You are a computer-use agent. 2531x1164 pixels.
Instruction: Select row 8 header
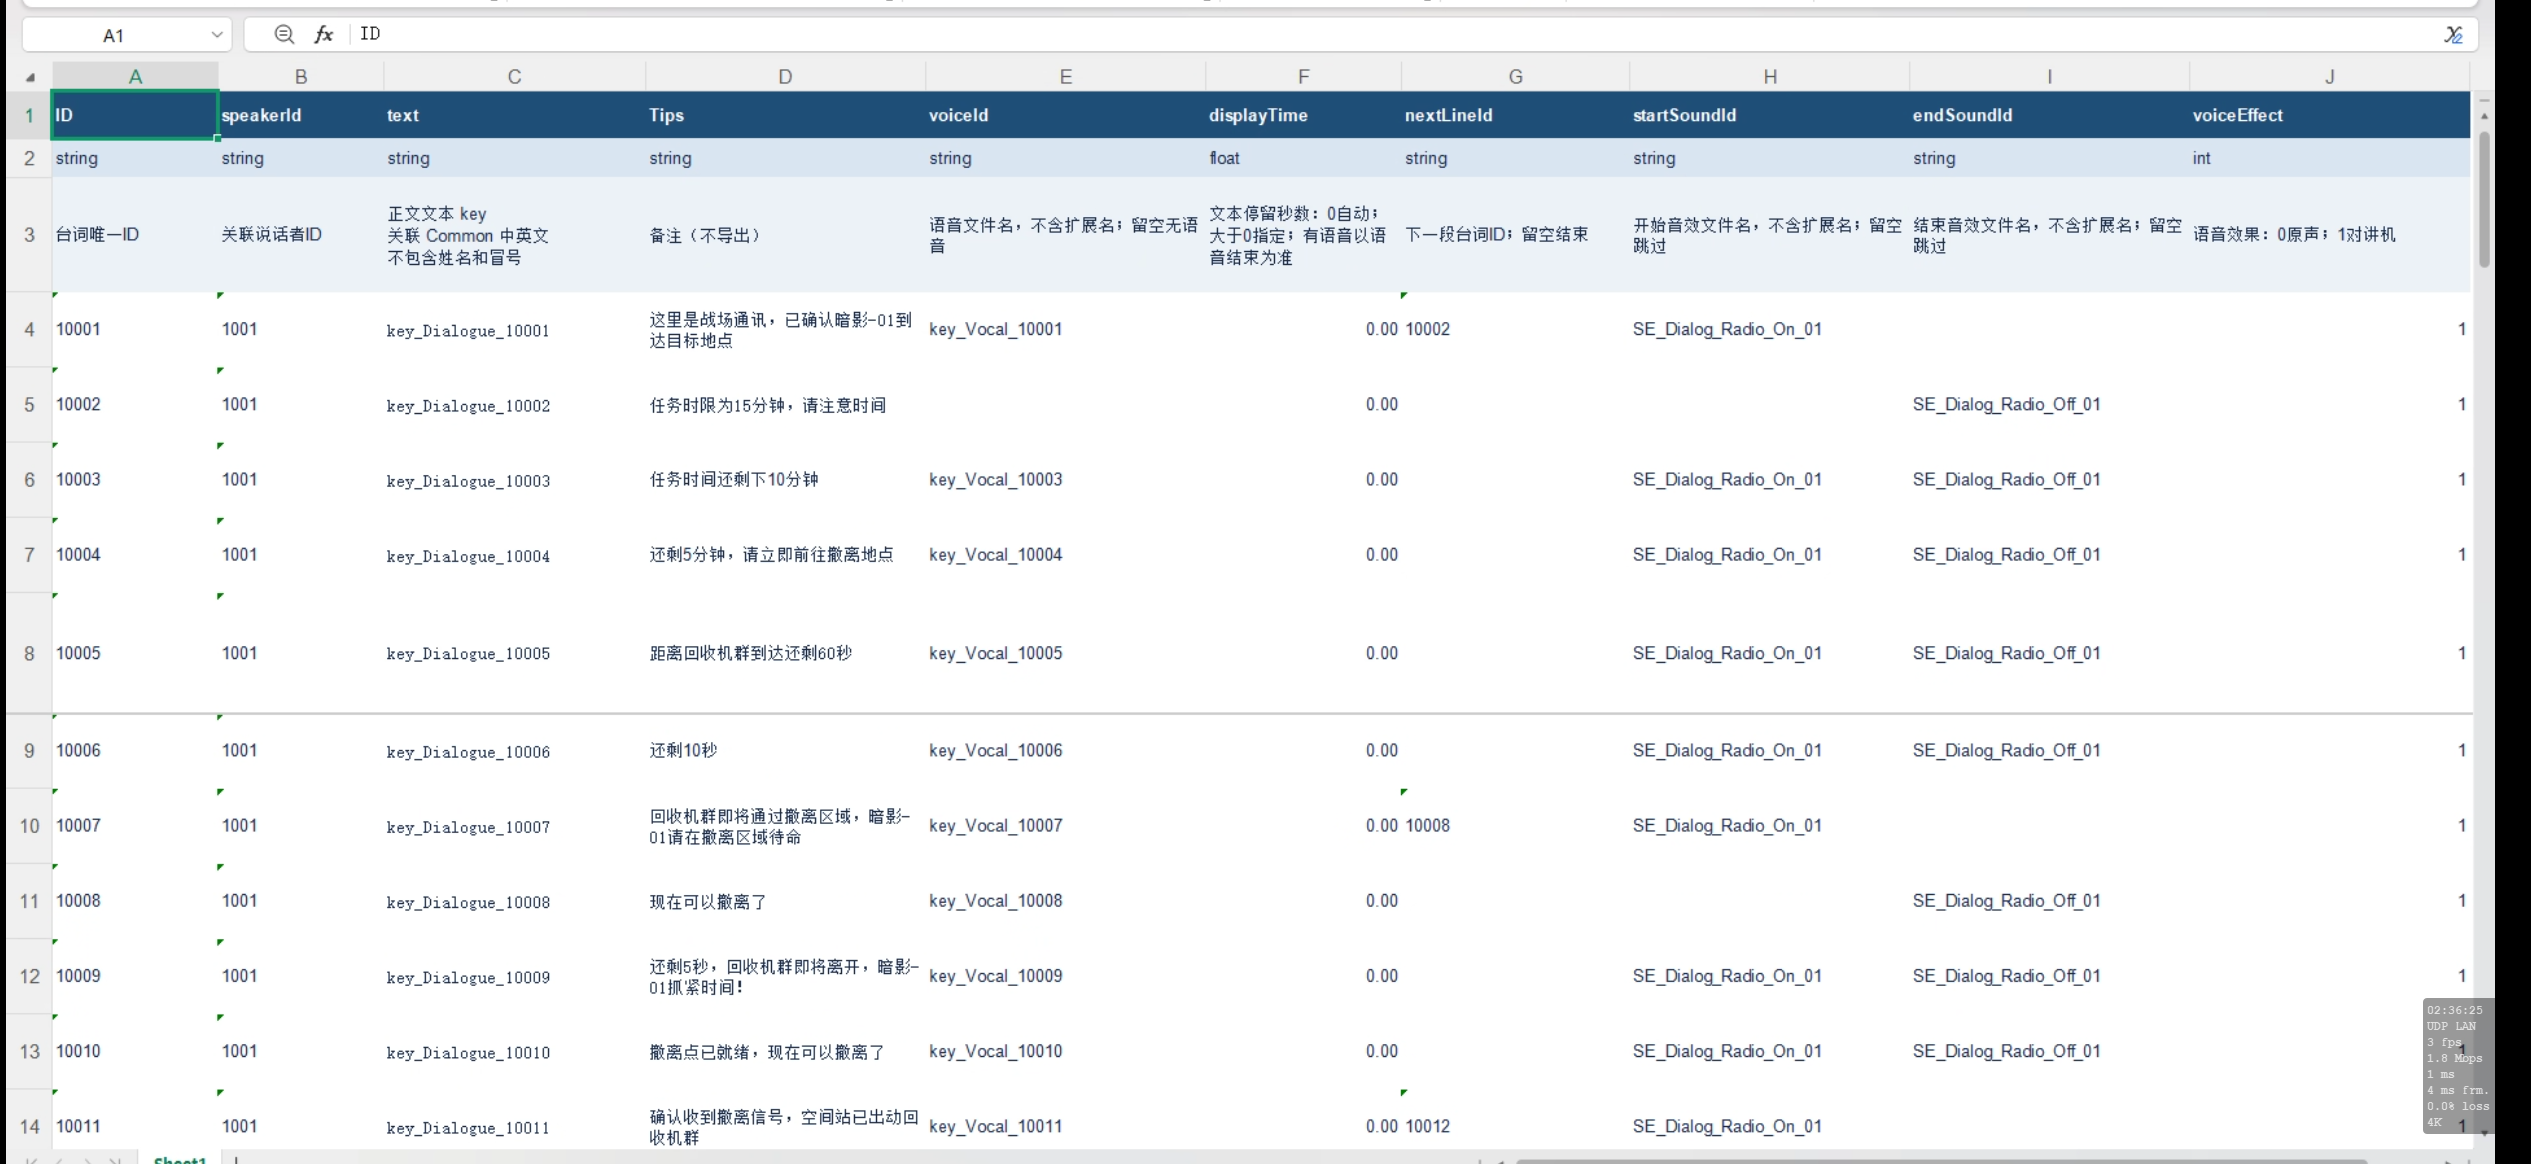(29, 654)
